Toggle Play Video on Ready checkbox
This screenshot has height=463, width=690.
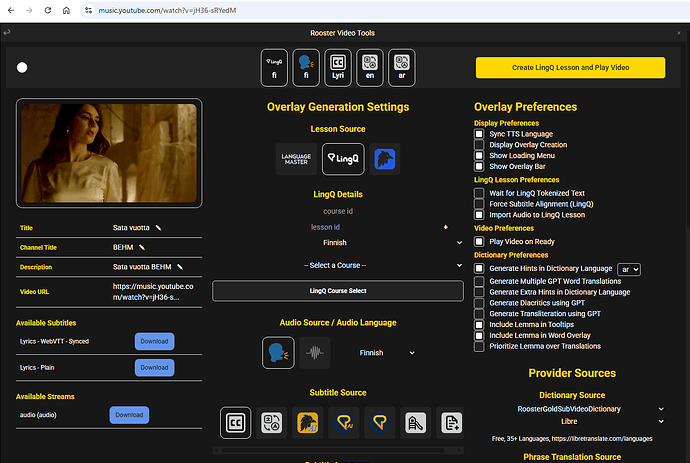click(479, 242)
